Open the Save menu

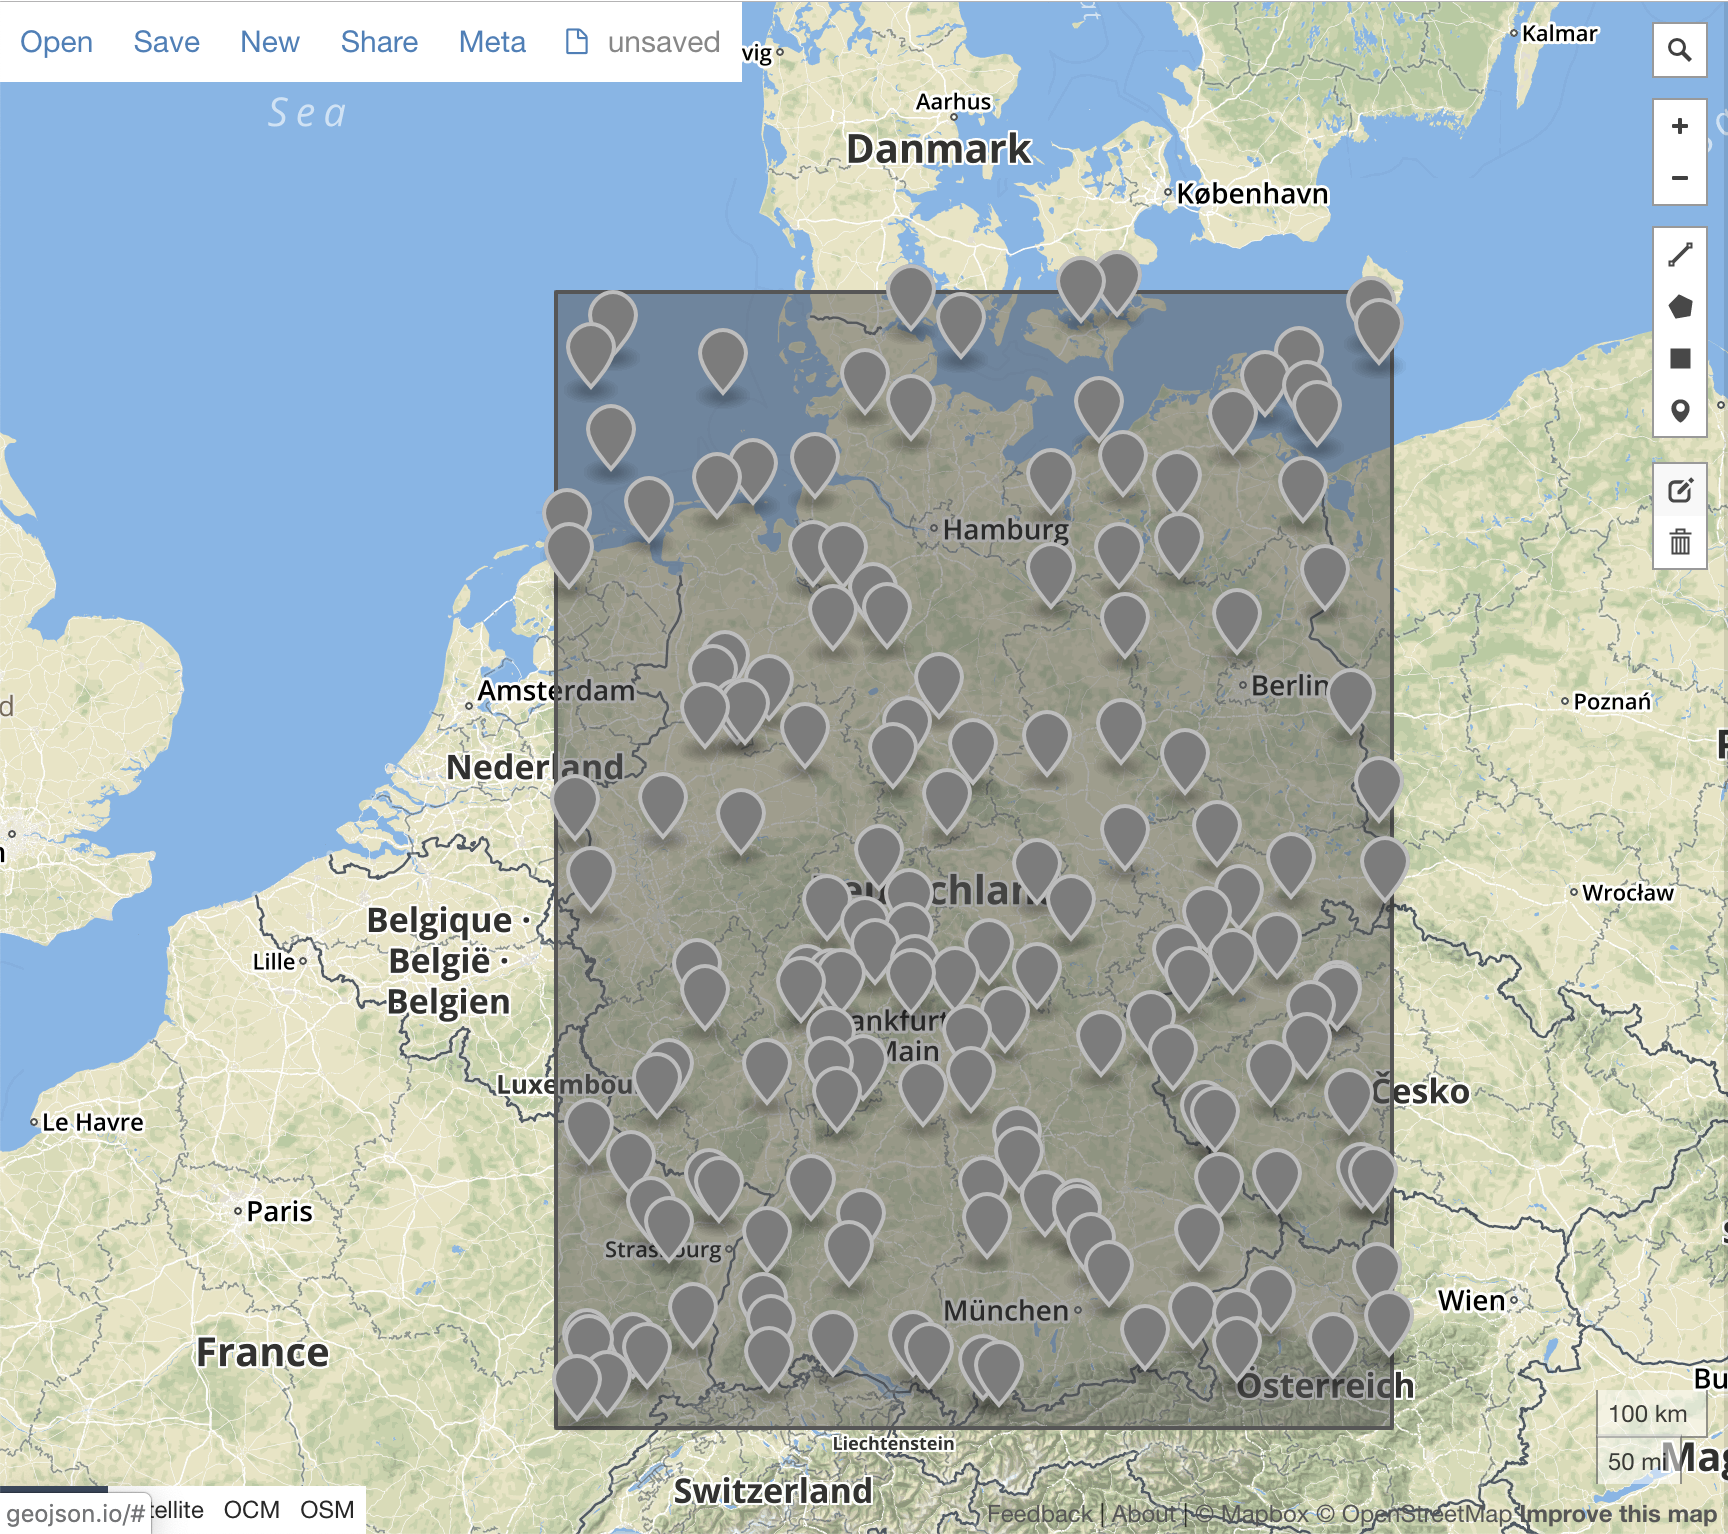click(x=166, y=42)
